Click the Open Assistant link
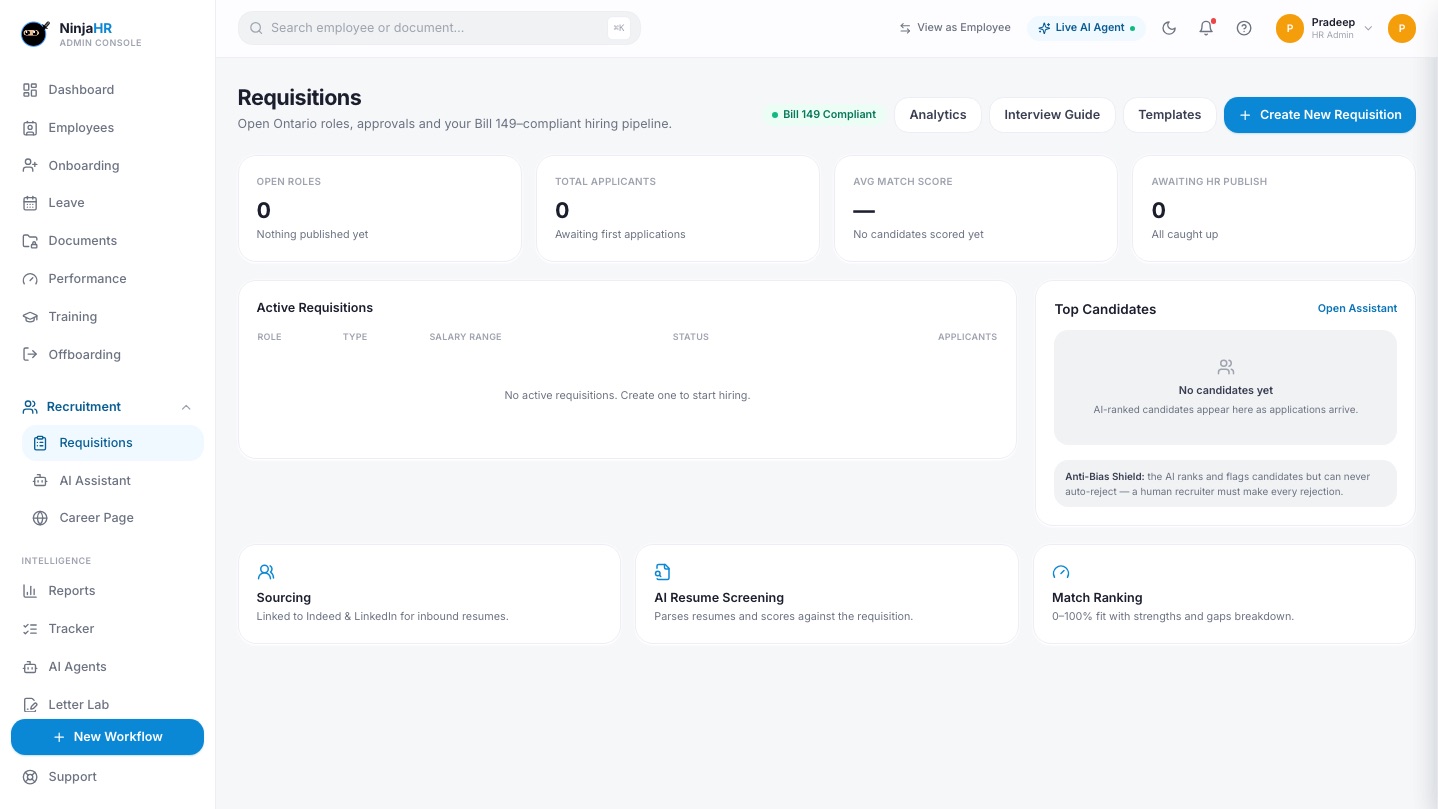 1357,308
